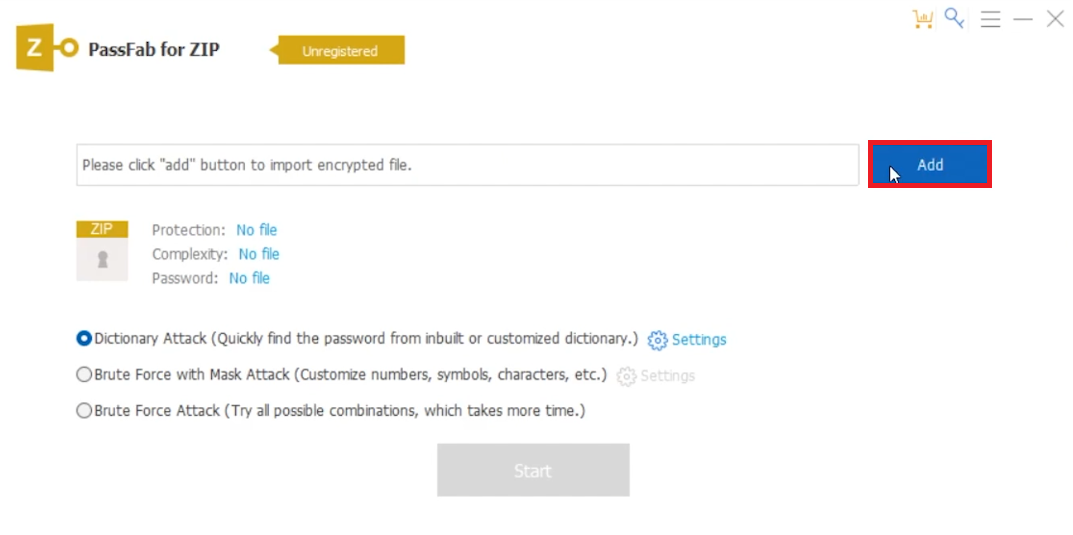The width and height of the screenshot is (1073, 535).
Task: Click the greyed gear icon for Mask Attack
Action: [626, 377]
